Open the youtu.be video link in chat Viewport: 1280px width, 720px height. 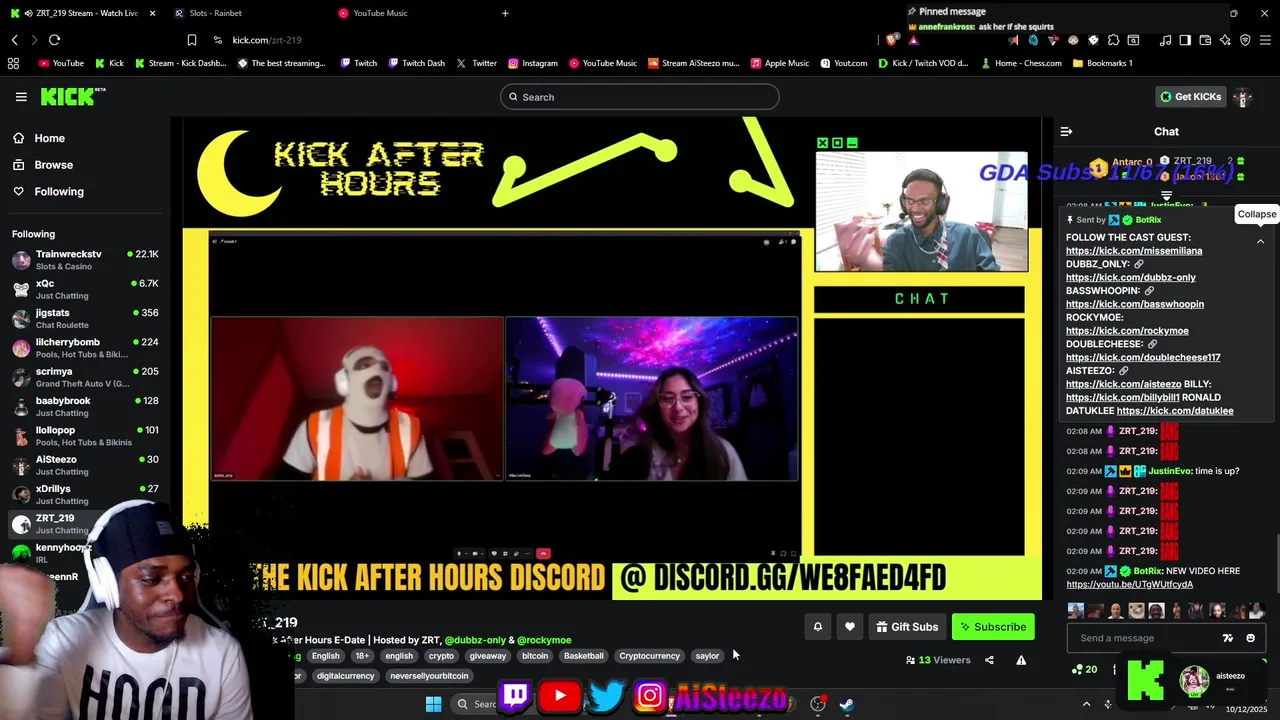coord(1129,585)
